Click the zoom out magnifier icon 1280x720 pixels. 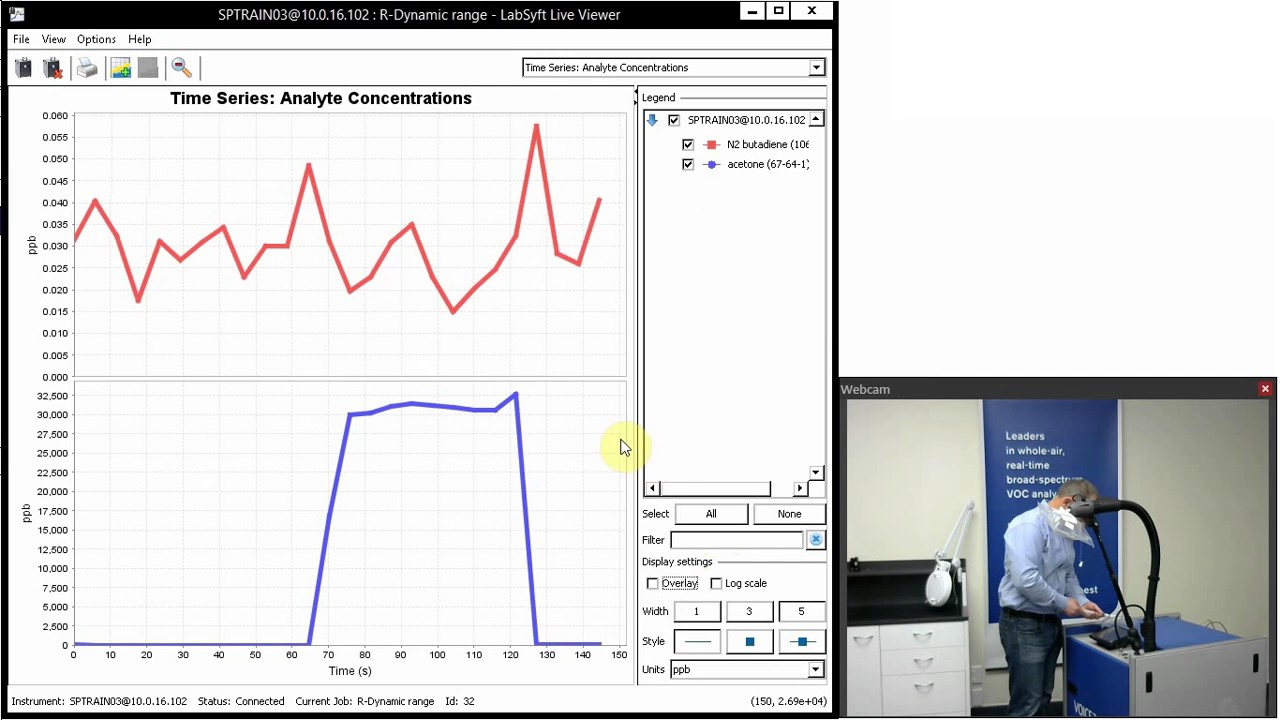coord(181,68)
